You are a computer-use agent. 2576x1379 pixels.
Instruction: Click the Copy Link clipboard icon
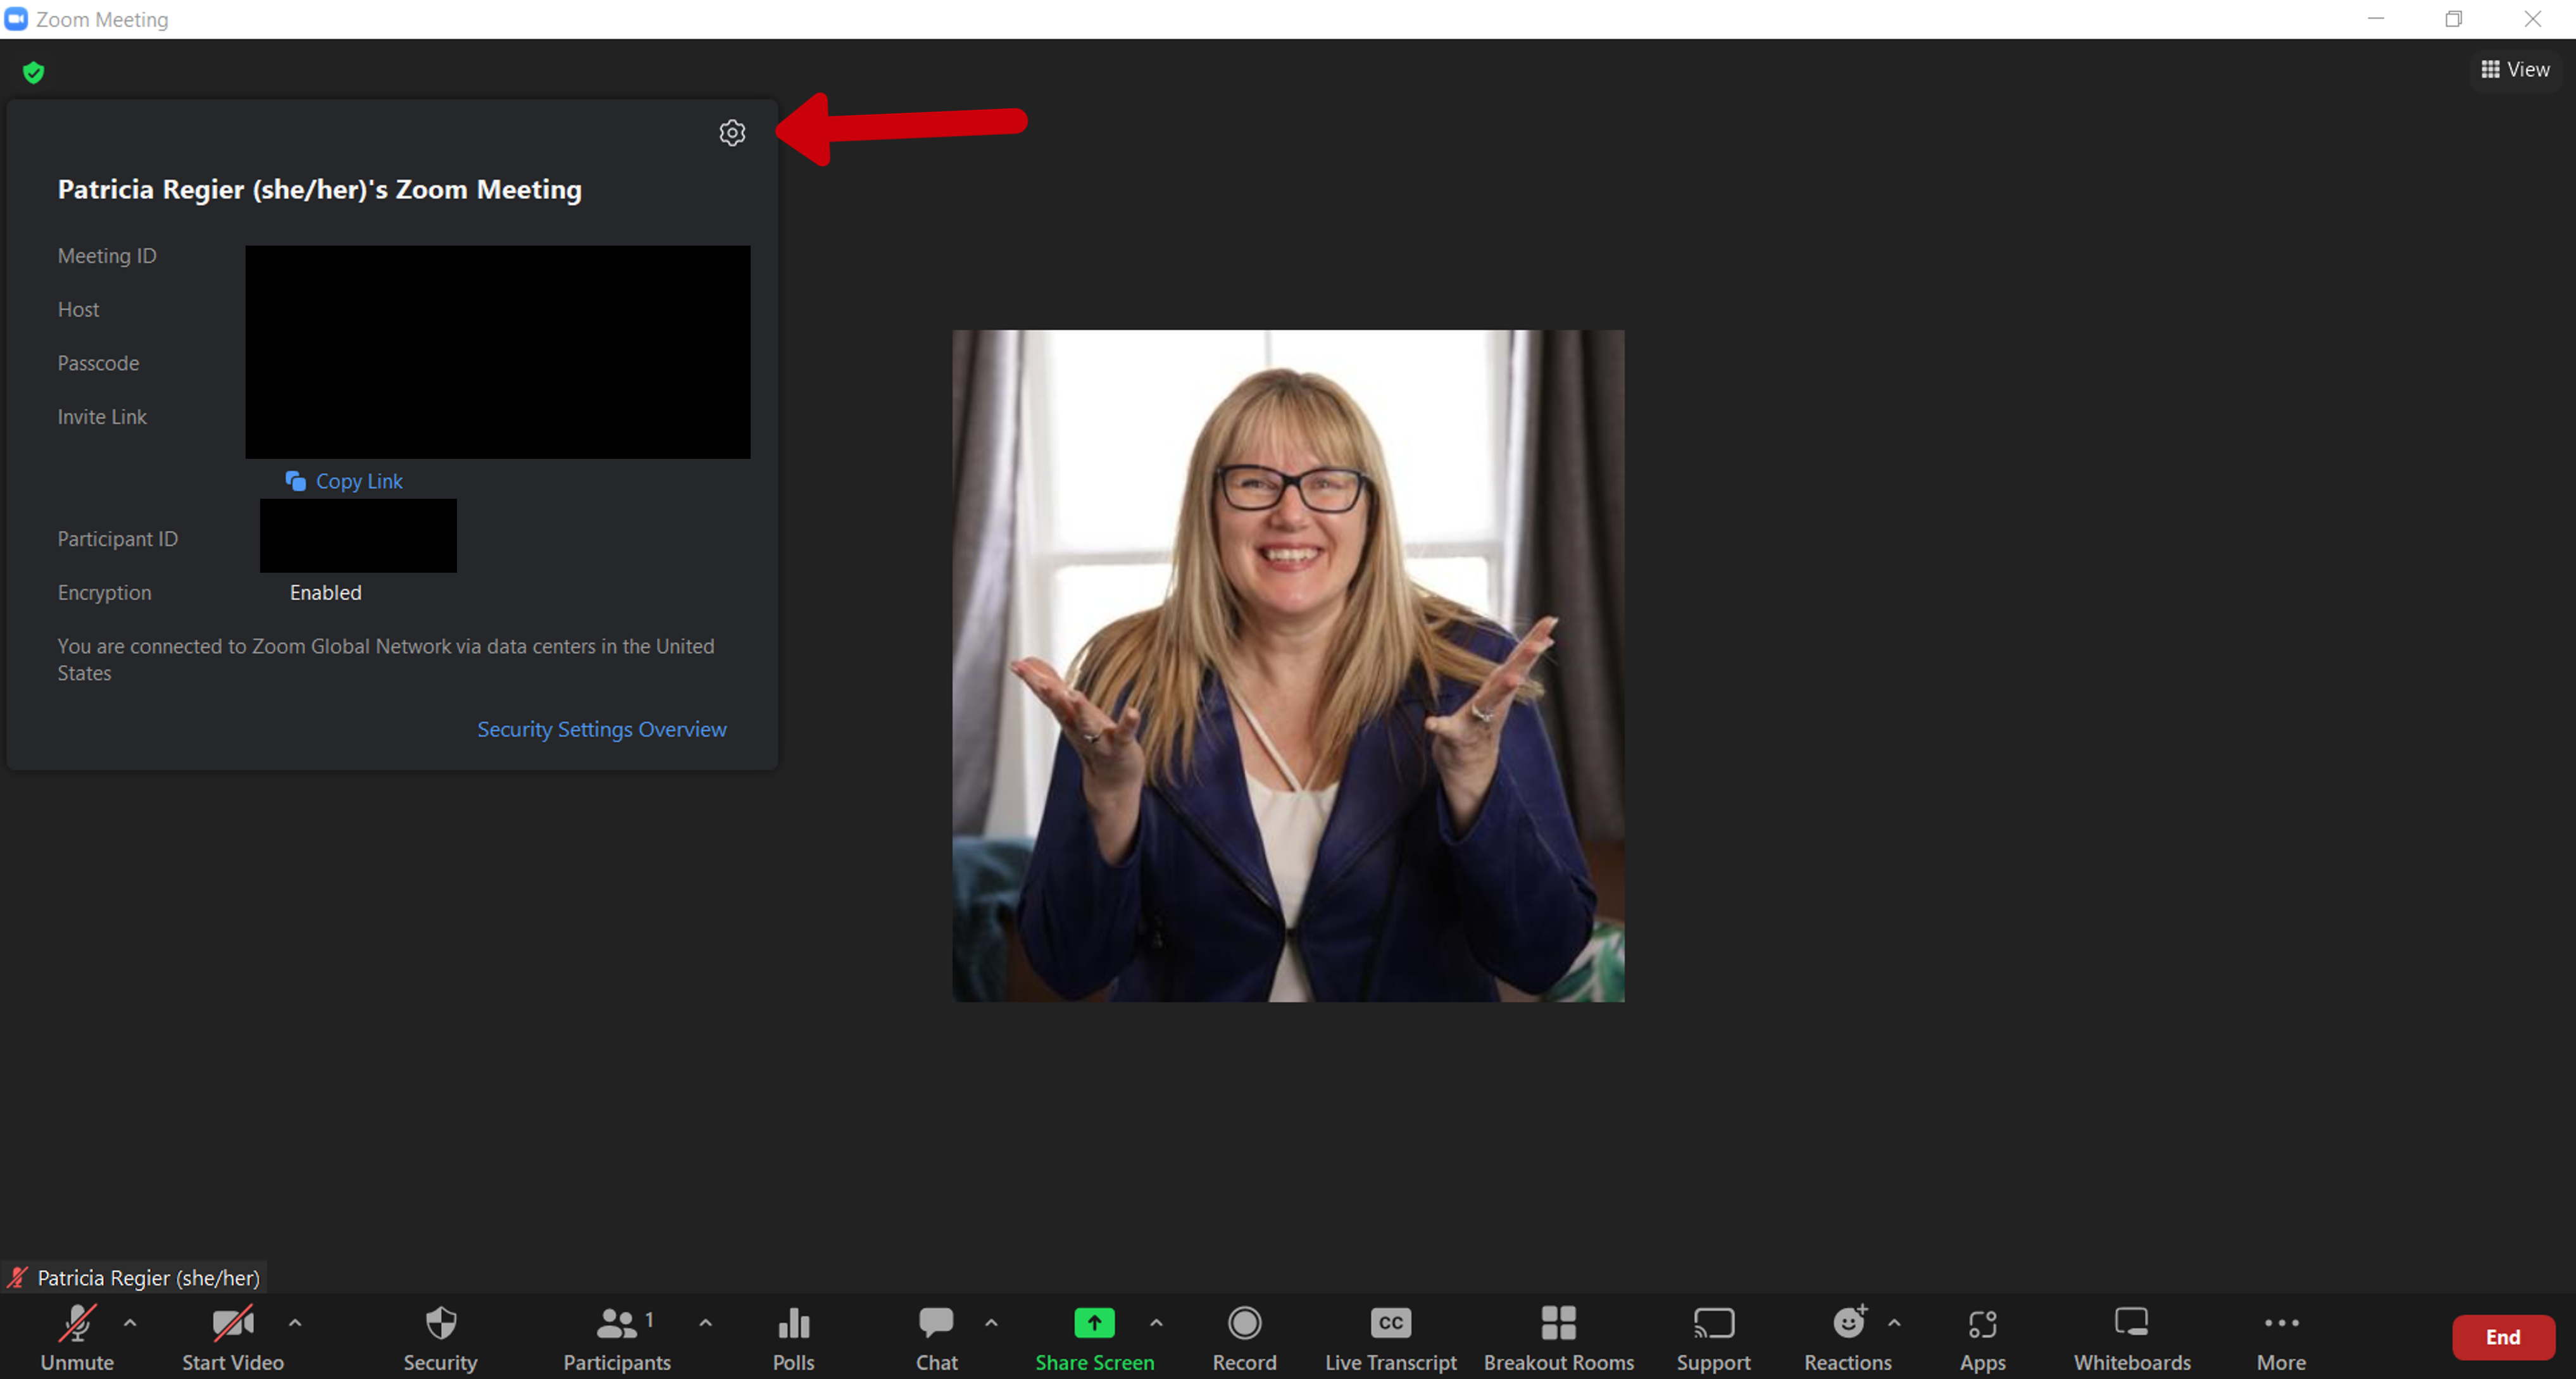pos(295,481)
